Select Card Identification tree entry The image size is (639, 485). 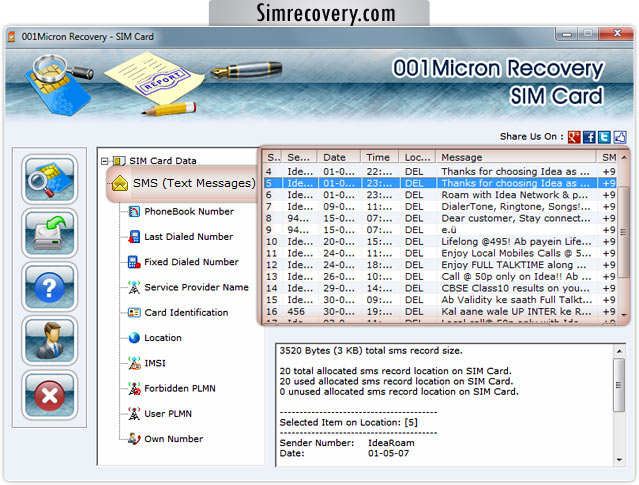(x=186, y=313)
